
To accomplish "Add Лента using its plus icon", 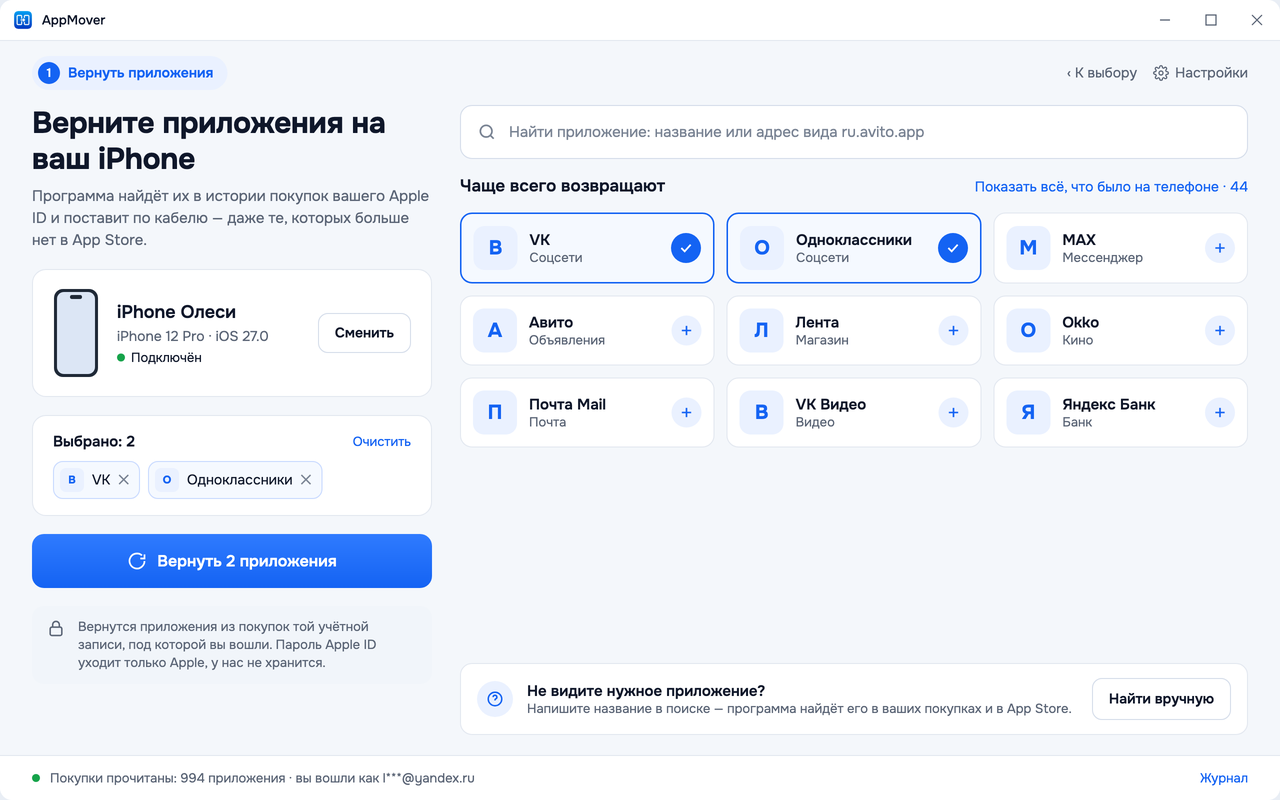I will pos(953,330).
